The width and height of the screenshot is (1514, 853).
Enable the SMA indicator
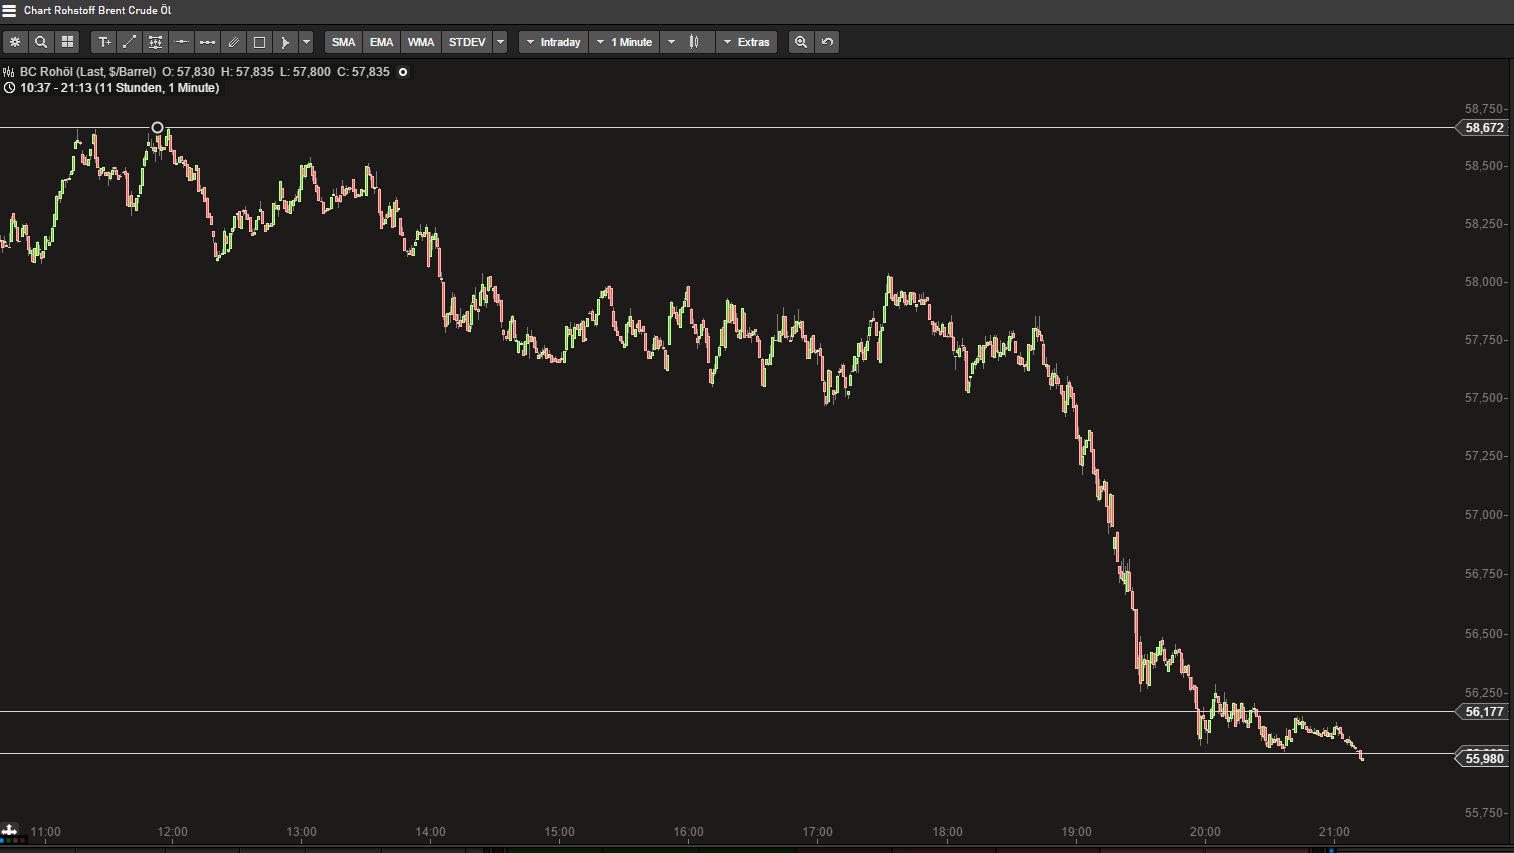[343, 42]
